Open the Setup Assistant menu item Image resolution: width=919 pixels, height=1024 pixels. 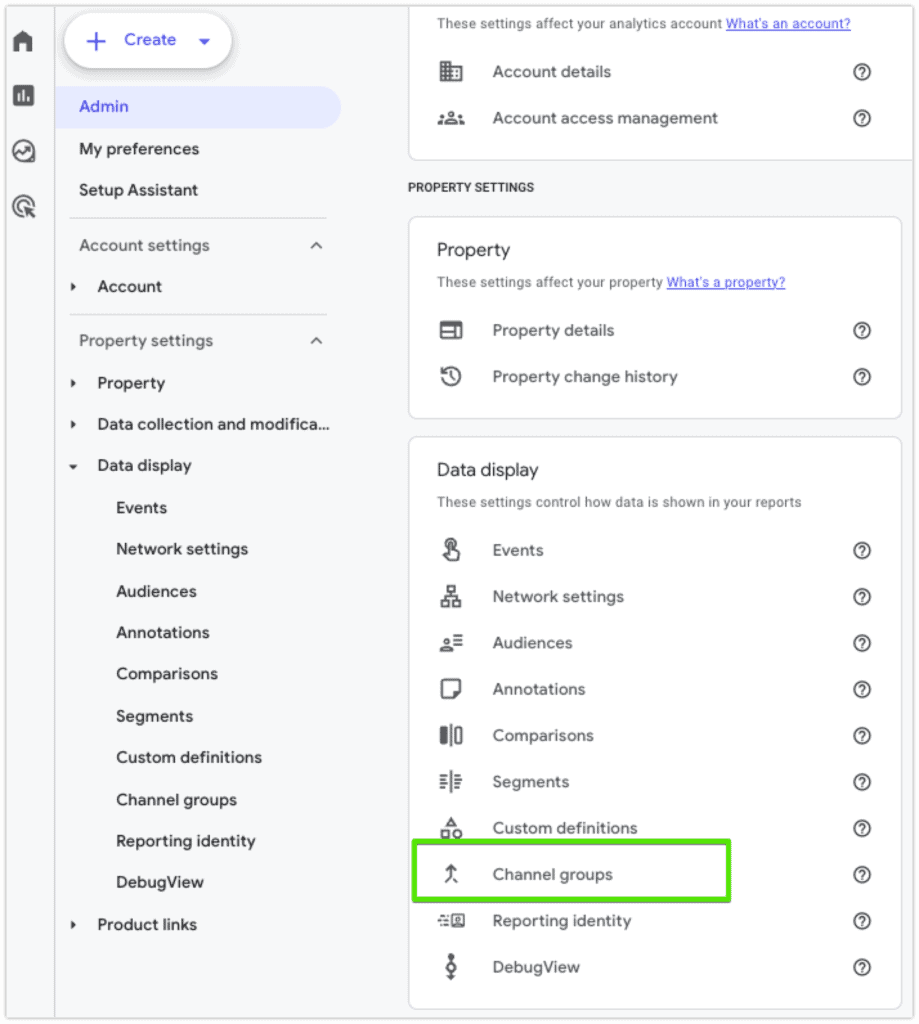[x=139, y=190]
